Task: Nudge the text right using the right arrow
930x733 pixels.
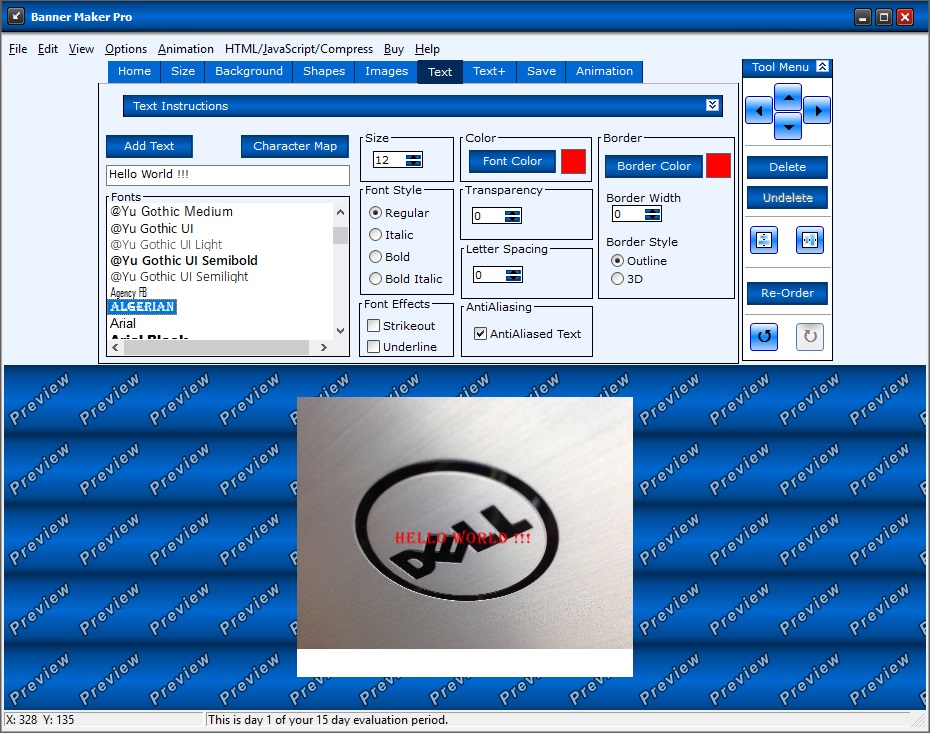Action: tap(817, 111)
